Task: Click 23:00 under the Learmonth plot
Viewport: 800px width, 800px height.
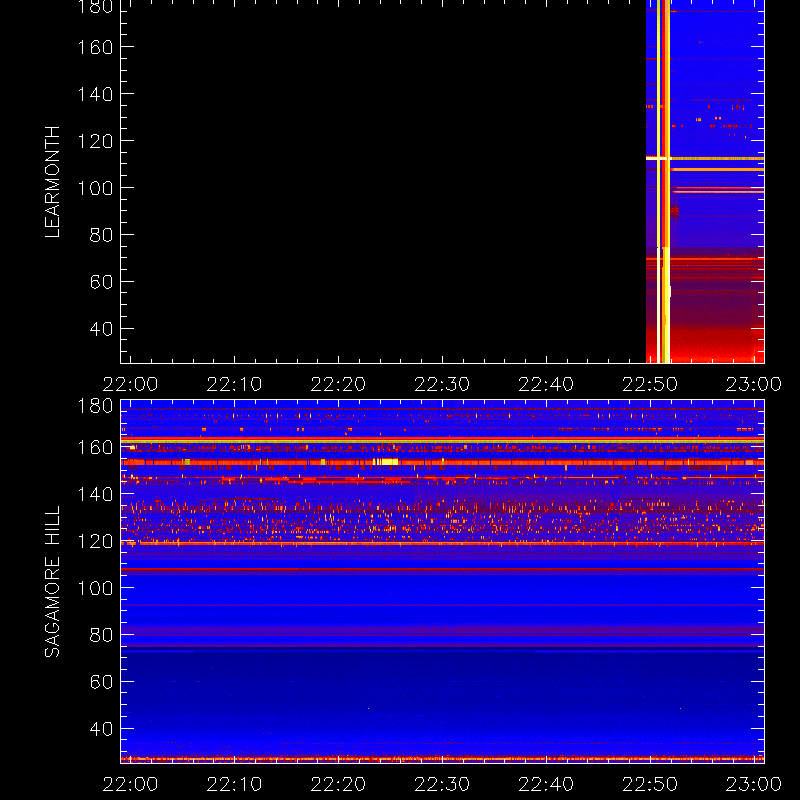Action: pyautogui.click(x=754, y=384)
